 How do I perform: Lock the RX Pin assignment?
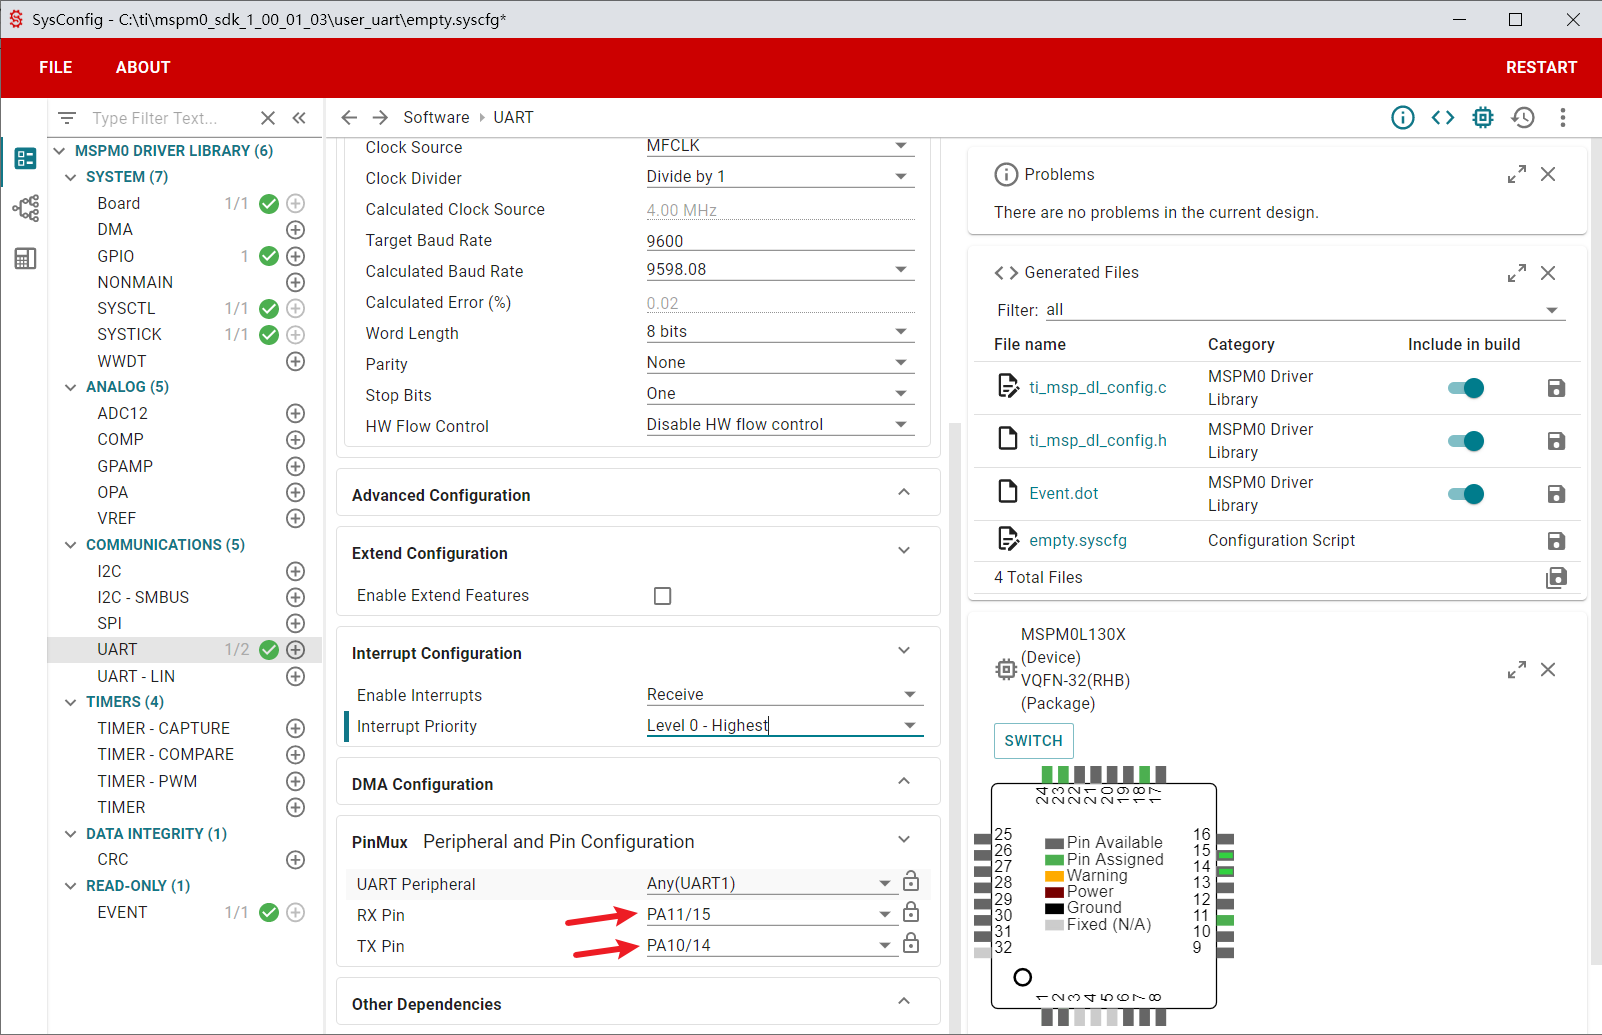click(x=911, y=913)
